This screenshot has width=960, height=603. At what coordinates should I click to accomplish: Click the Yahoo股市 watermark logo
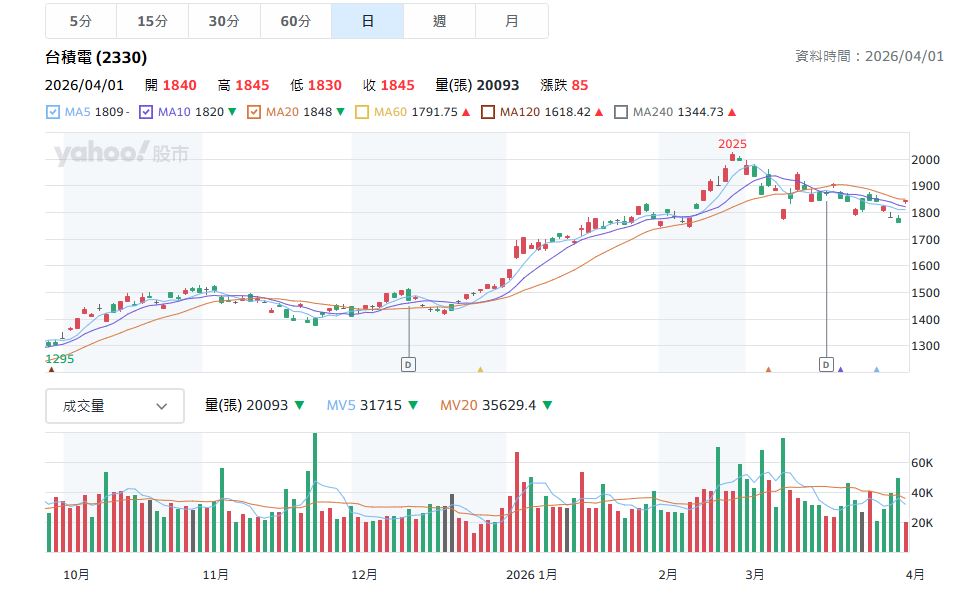tap(121, 153)
